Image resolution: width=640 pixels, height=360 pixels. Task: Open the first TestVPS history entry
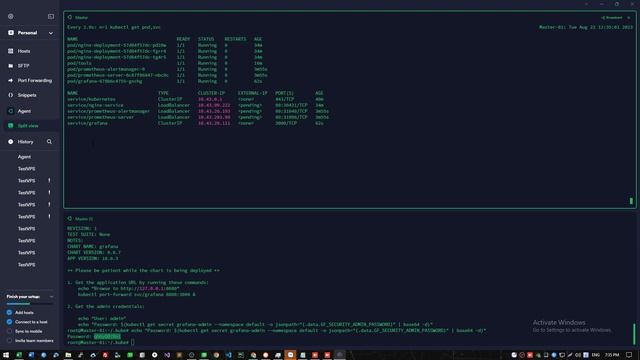click(27, 169)
